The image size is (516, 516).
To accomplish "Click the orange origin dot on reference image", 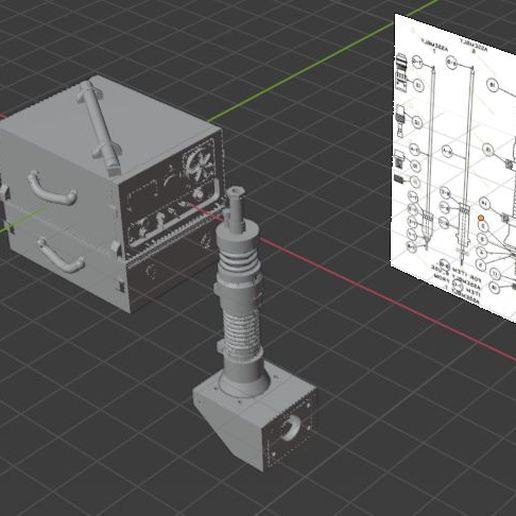I will [481, 218].
